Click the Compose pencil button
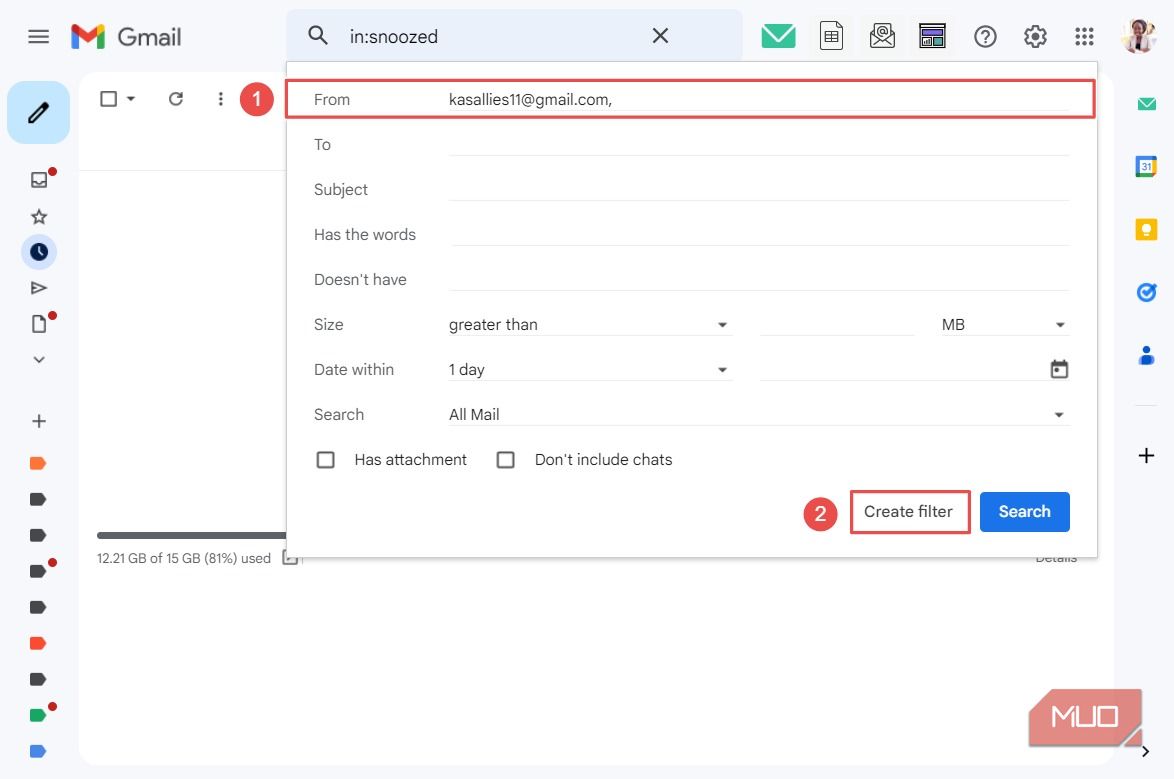Screen dimensions: 1174x779 38,112
